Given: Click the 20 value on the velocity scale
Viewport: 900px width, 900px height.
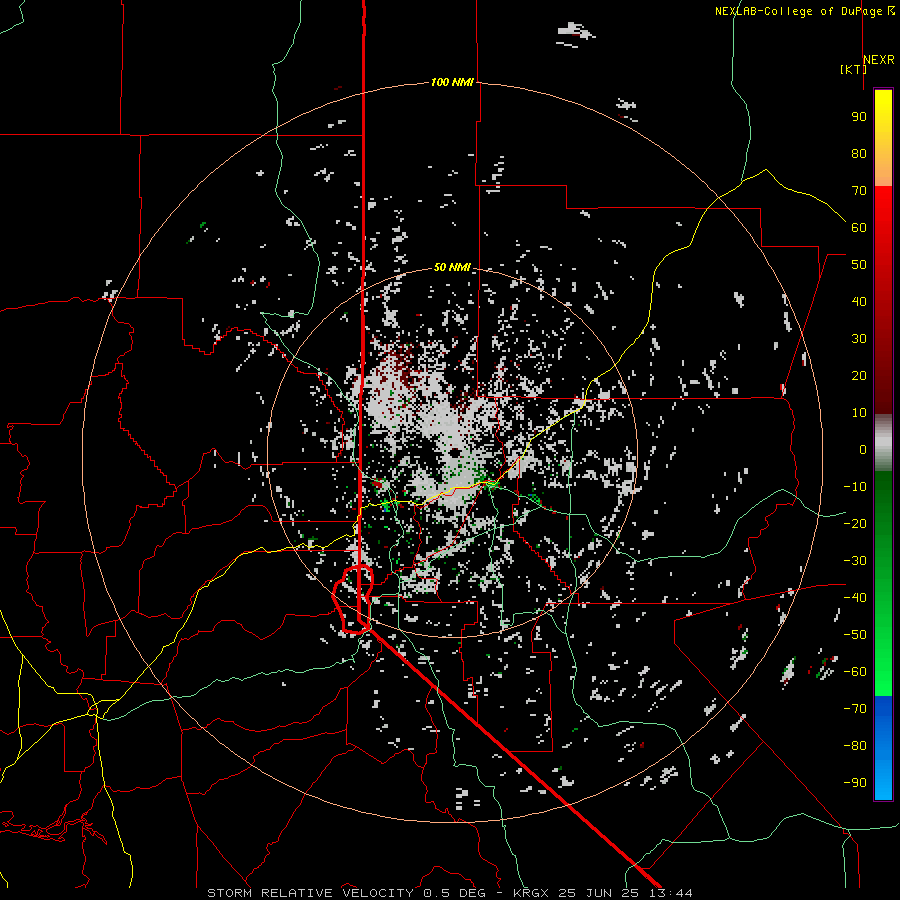Looking at the screenshot, I should click(x=859, y=375).
